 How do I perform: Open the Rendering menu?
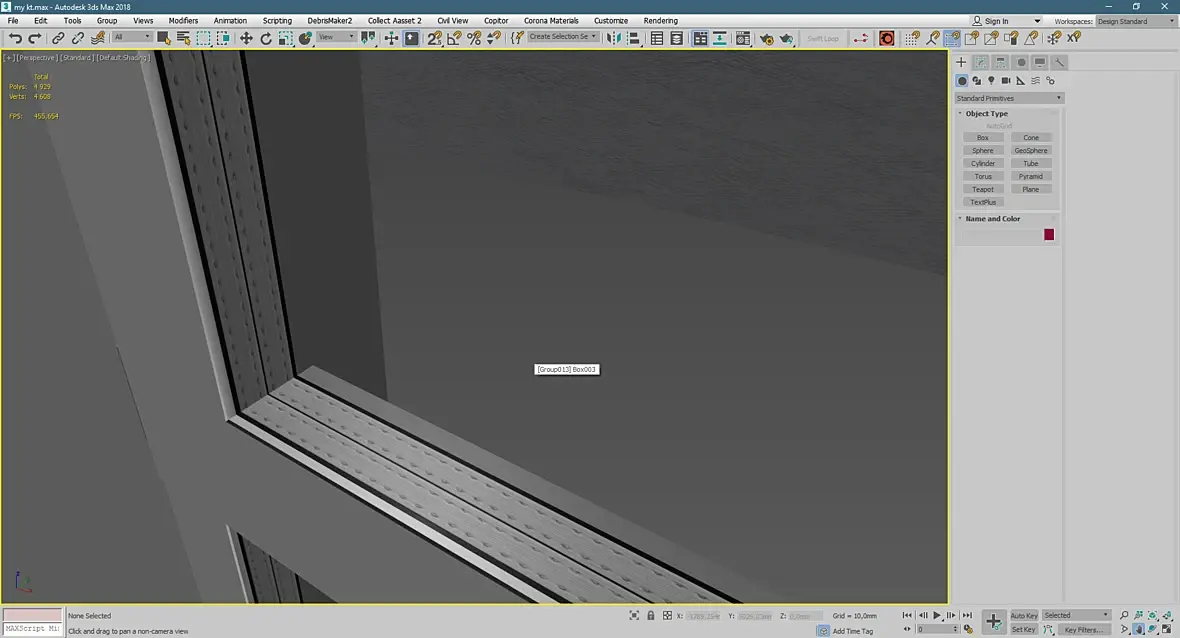[x=661, y=21]
